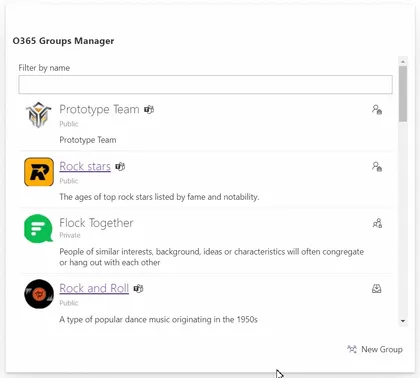
Task: Click the Teams icon beside Rock and Roll
Action: tap(139, 288)
